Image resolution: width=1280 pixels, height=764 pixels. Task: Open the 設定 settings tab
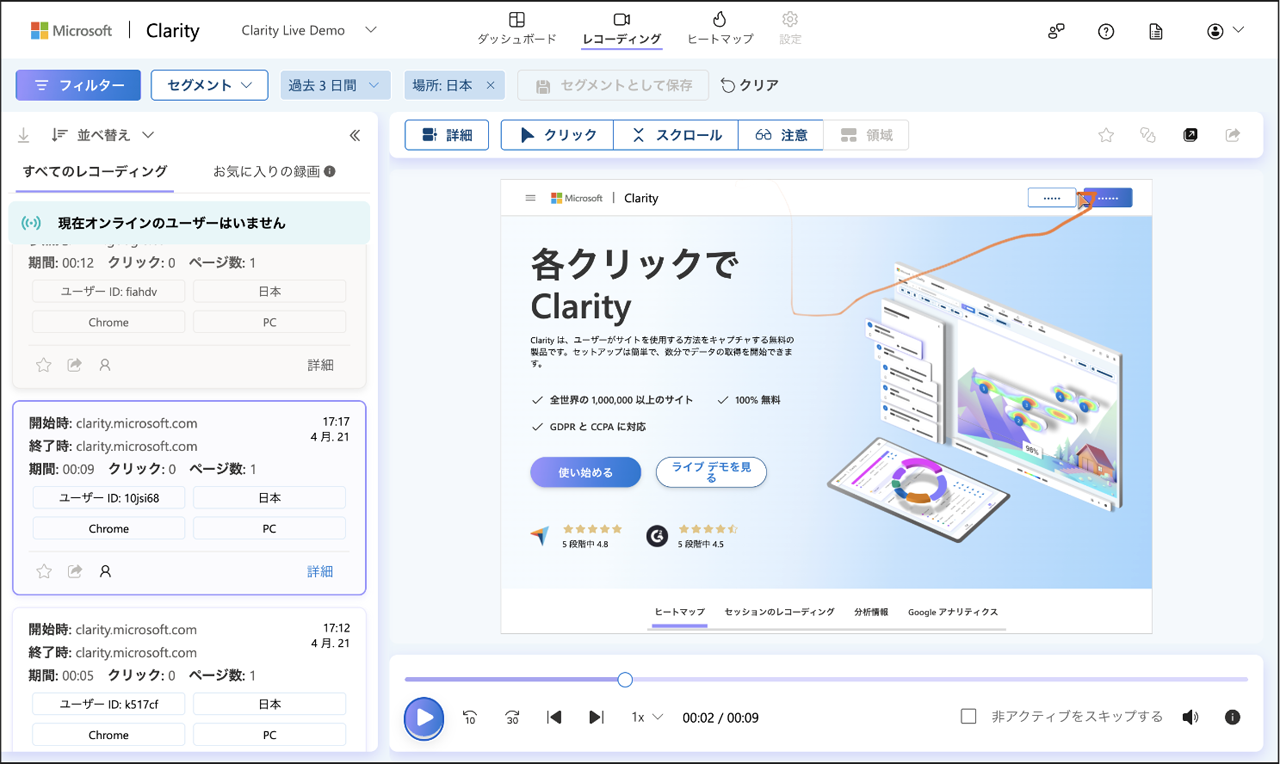[790, 29]
